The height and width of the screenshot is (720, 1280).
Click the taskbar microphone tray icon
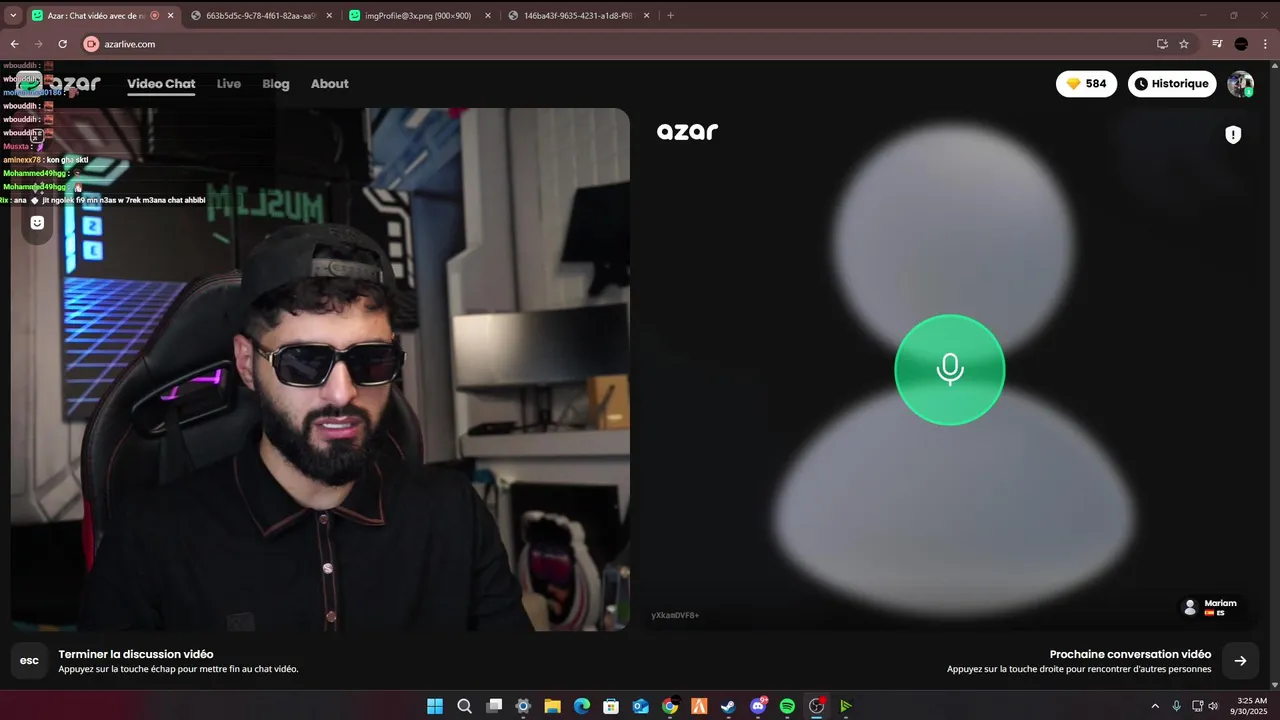(1176, 706)
